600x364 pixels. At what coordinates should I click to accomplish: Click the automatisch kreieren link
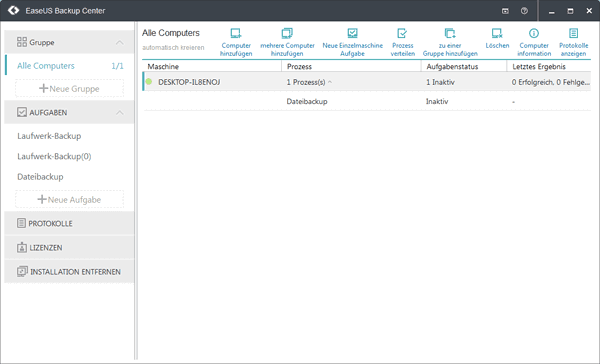(173, 48)
